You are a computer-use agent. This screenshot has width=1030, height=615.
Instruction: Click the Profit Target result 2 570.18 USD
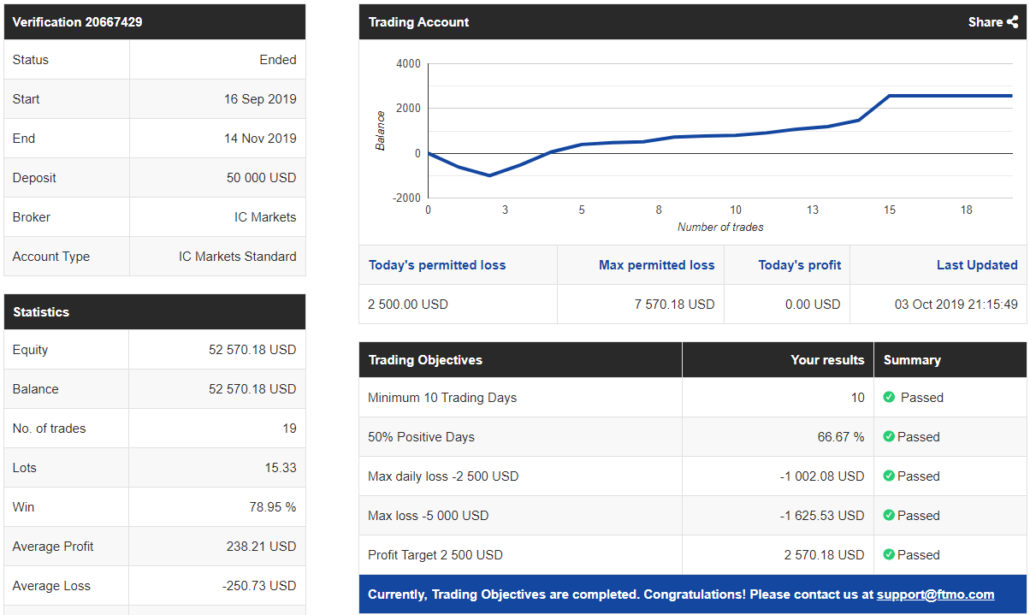tap(824, 555)
